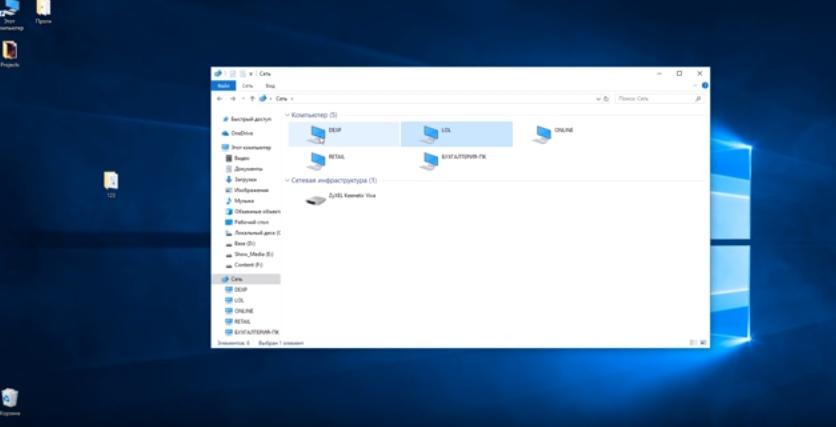This screenshot has width=836, height=427.
Task: Select the RETAIL computer icon
Action: click(x=318, y=160)
